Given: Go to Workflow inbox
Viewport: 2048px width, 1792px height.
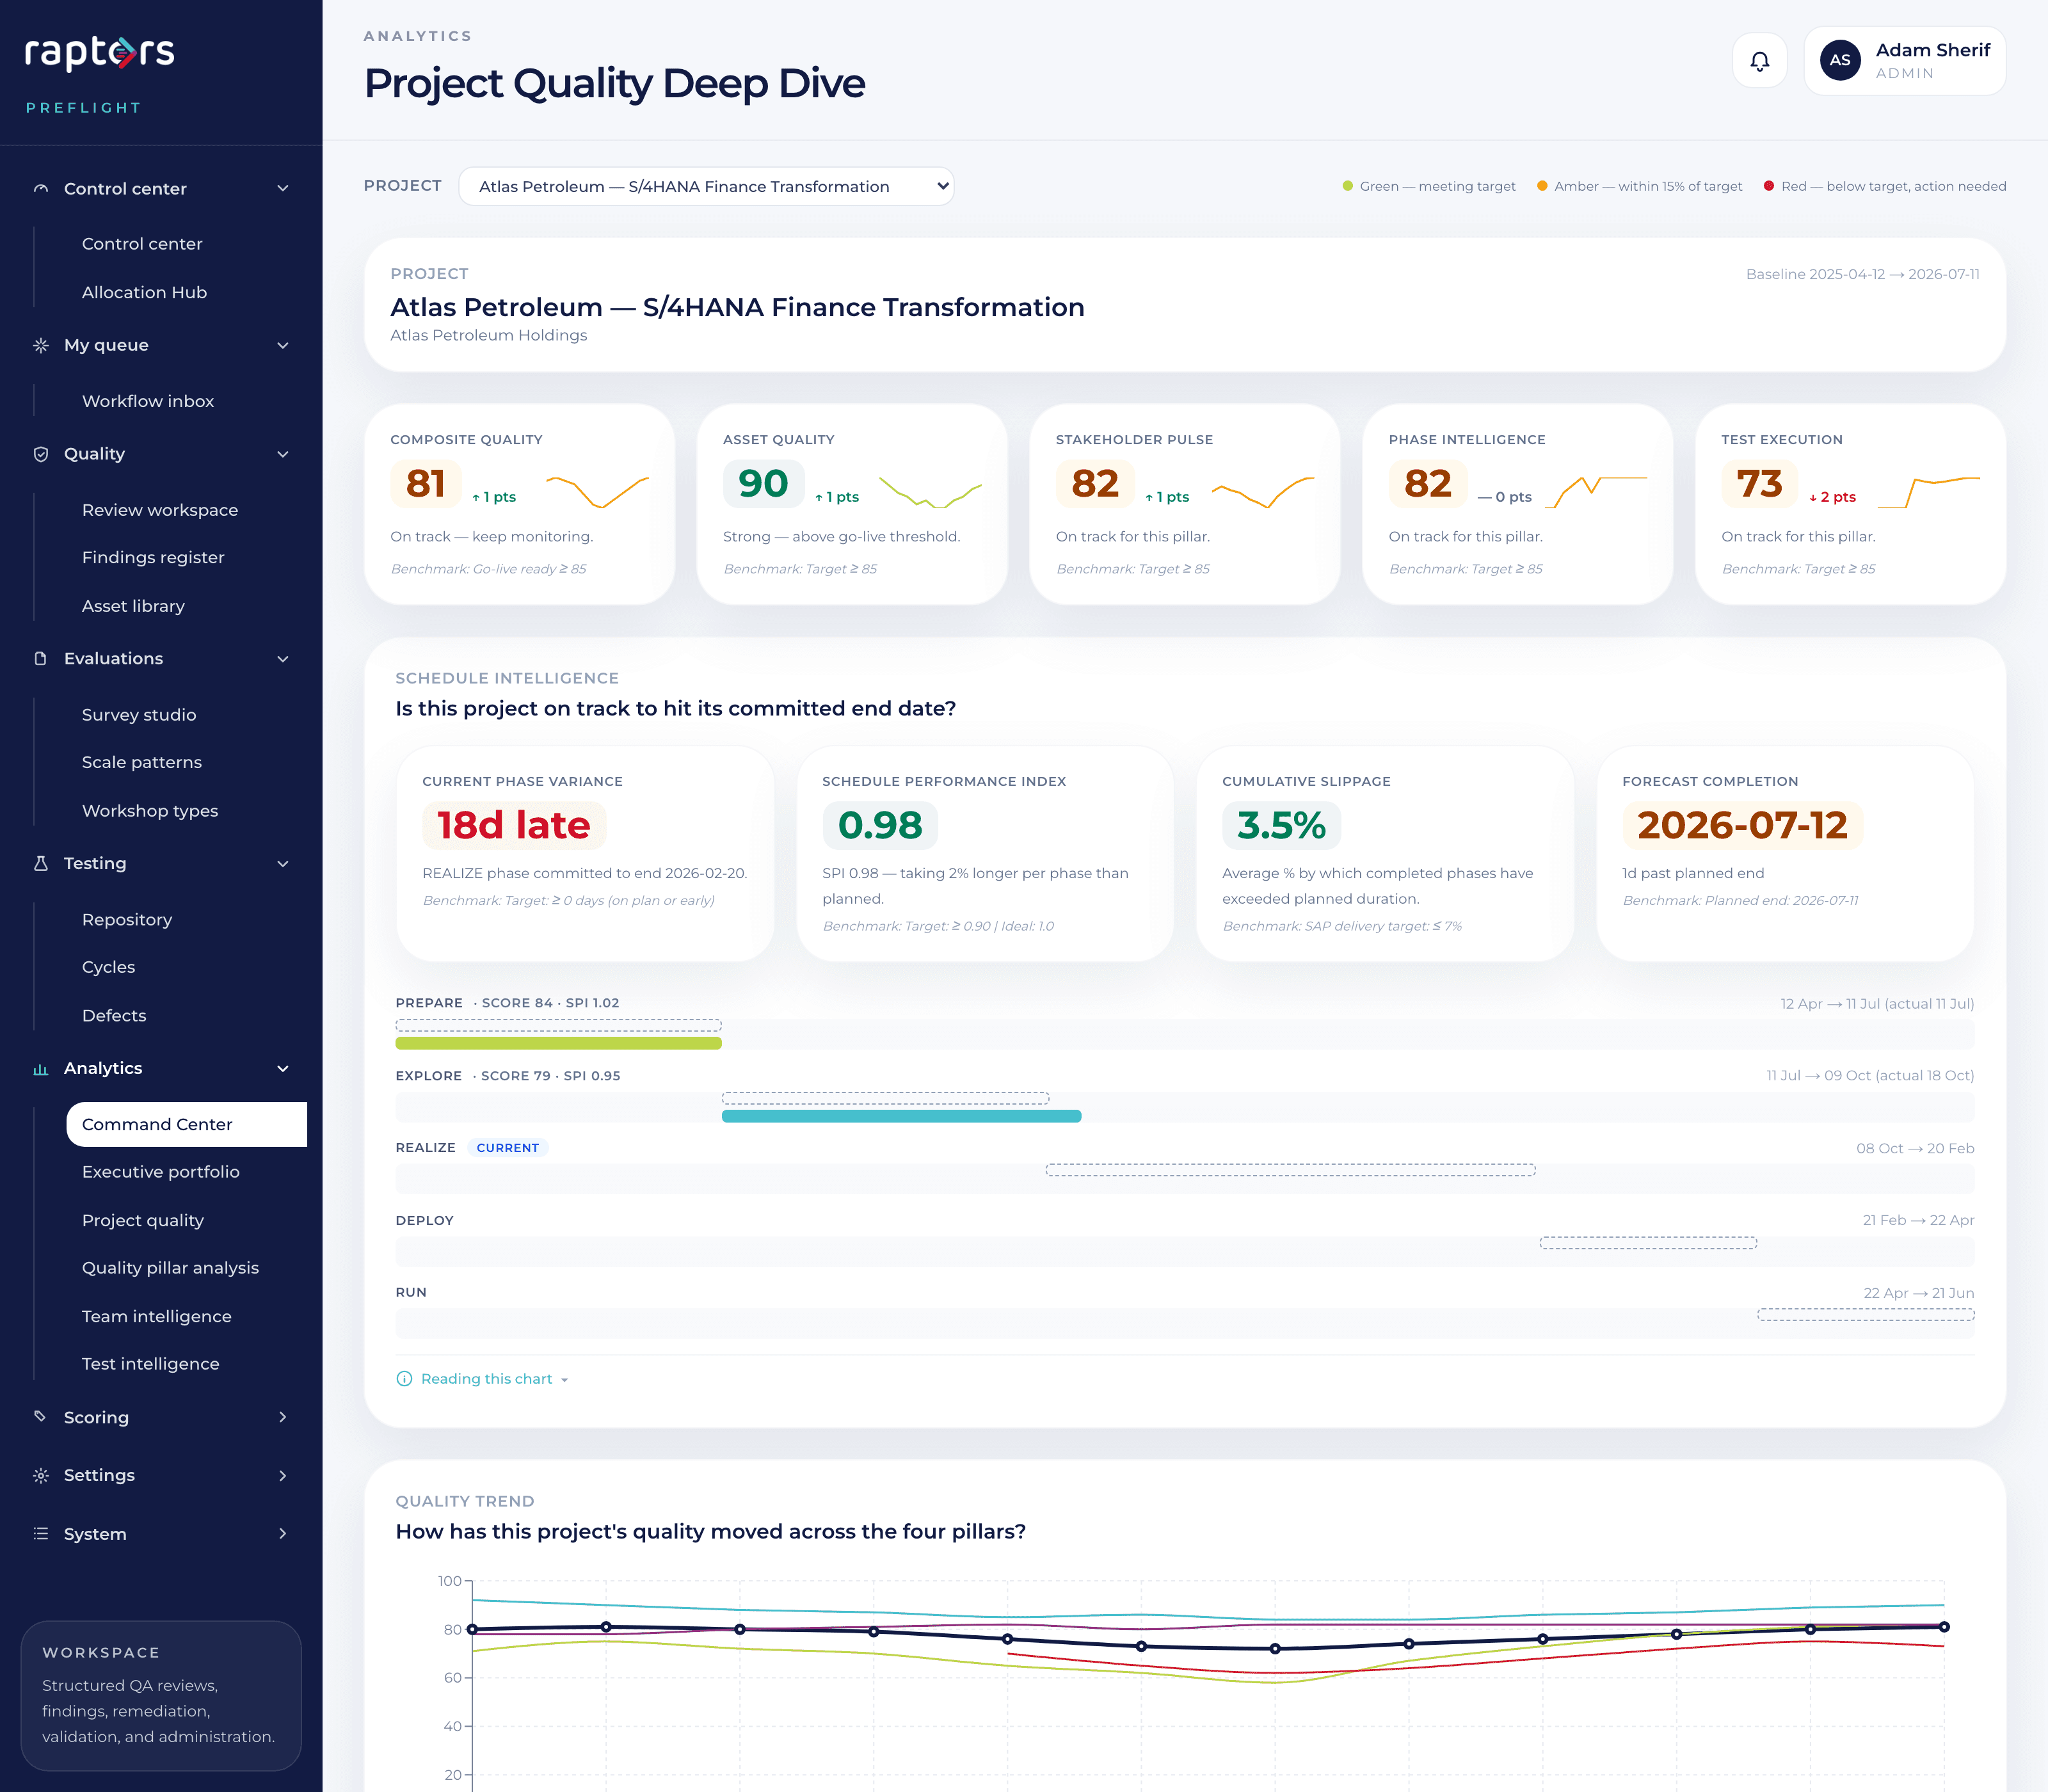Looking at the screenshot, I should (186, 401).
